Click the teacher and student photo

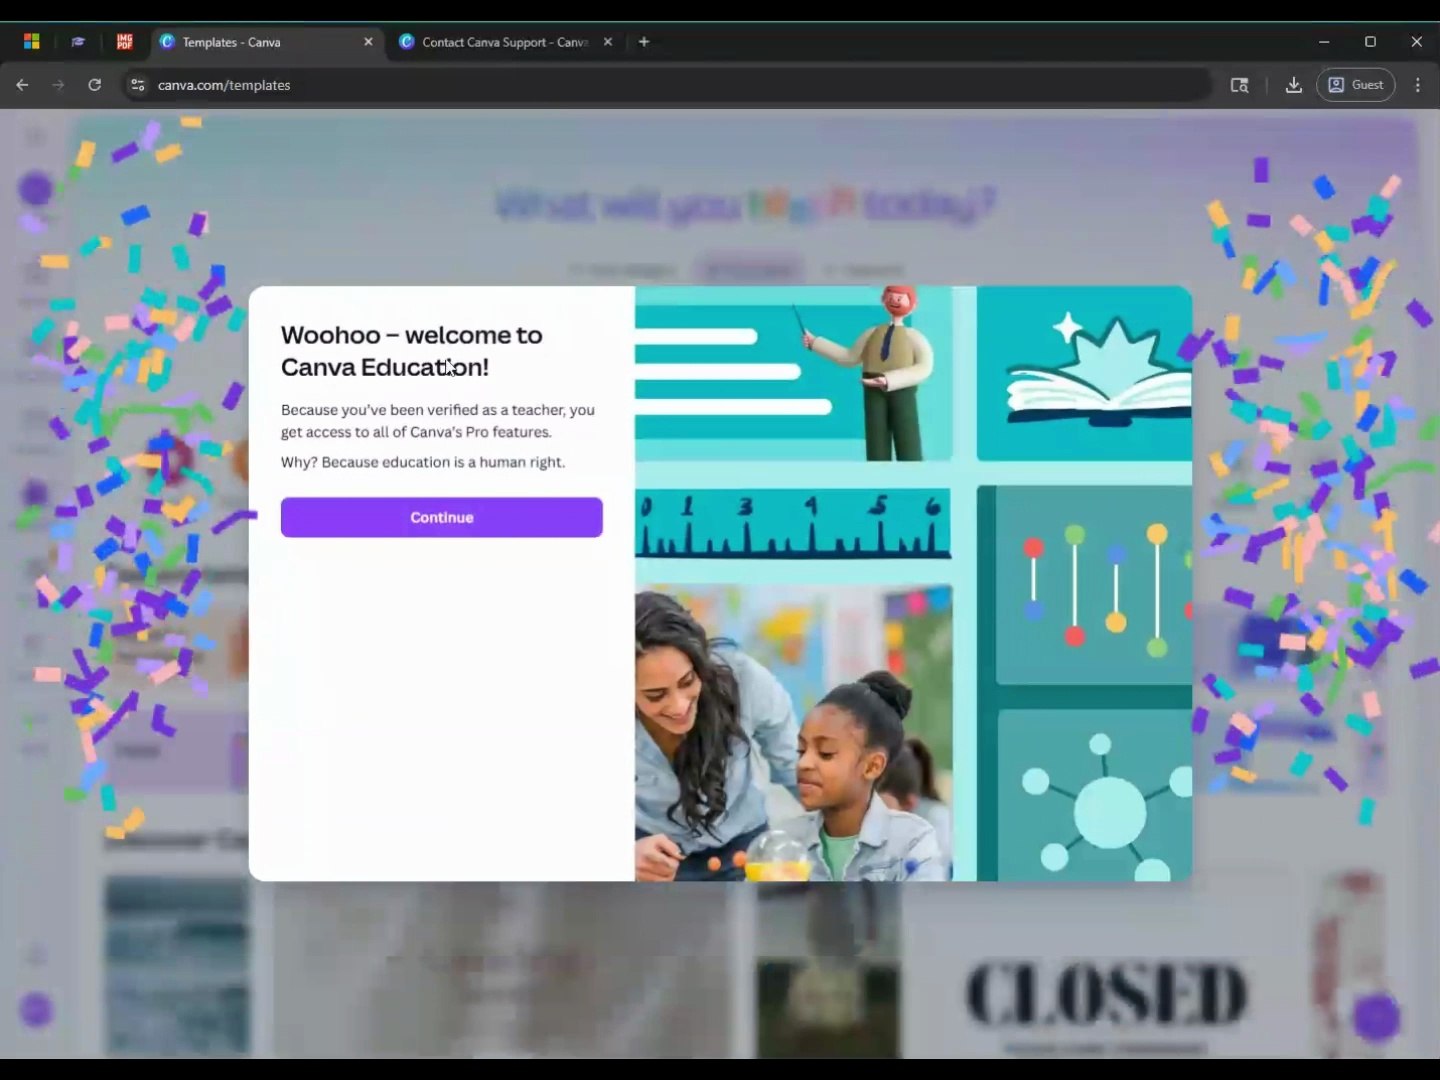(x=794, y=732)
